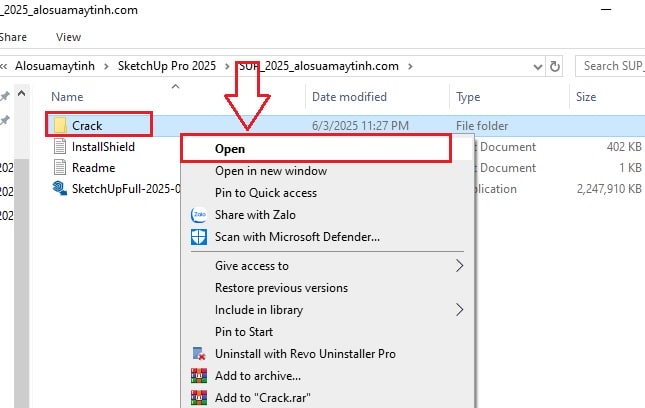Viewport: 645px width, 408px height.
Task: Refresh the folder with the refresh icon
Action: [x=555, y=66]
